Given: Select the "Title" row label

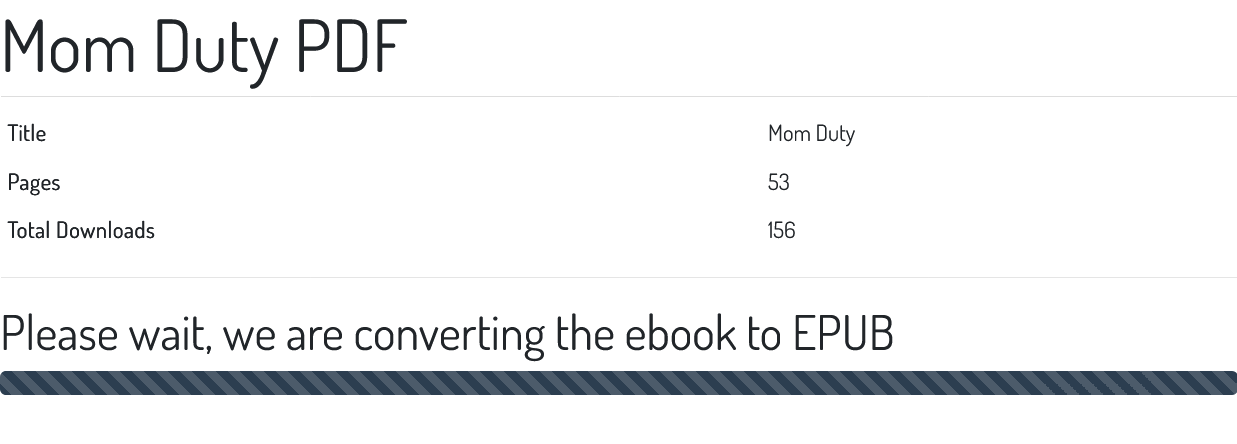Looking at the screenshot, I should pyautogui.click(x=27, y=133).
